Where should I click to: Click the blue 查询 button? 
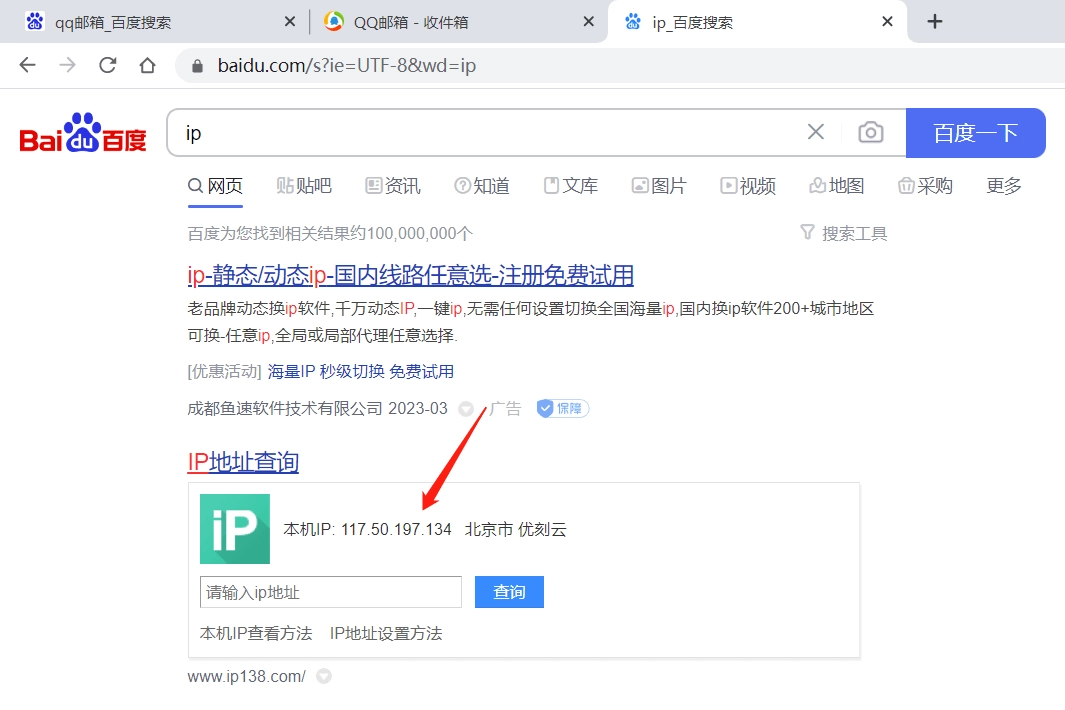[x=509, y=592]
